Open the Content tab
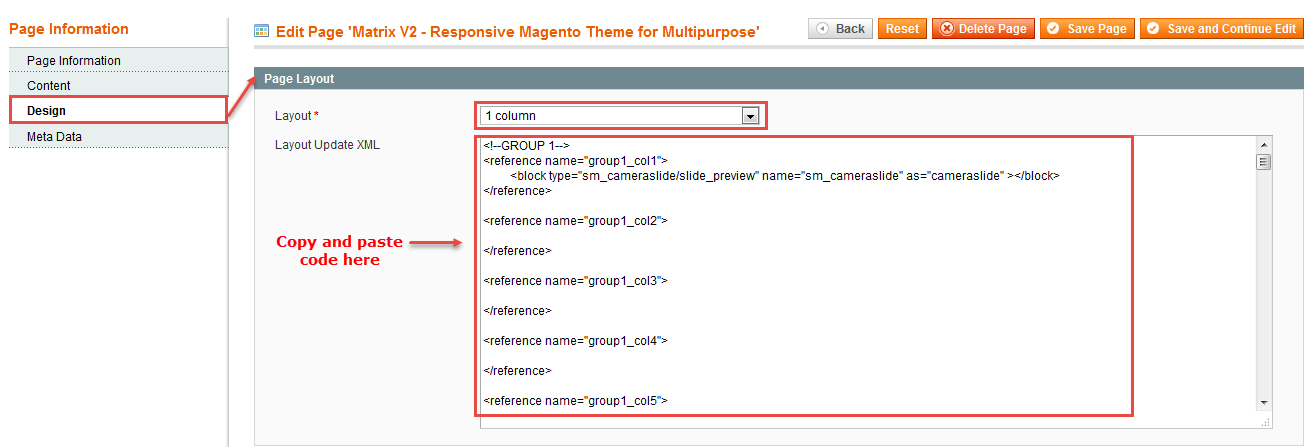1315x447 pixels. [x=118, y=86]
